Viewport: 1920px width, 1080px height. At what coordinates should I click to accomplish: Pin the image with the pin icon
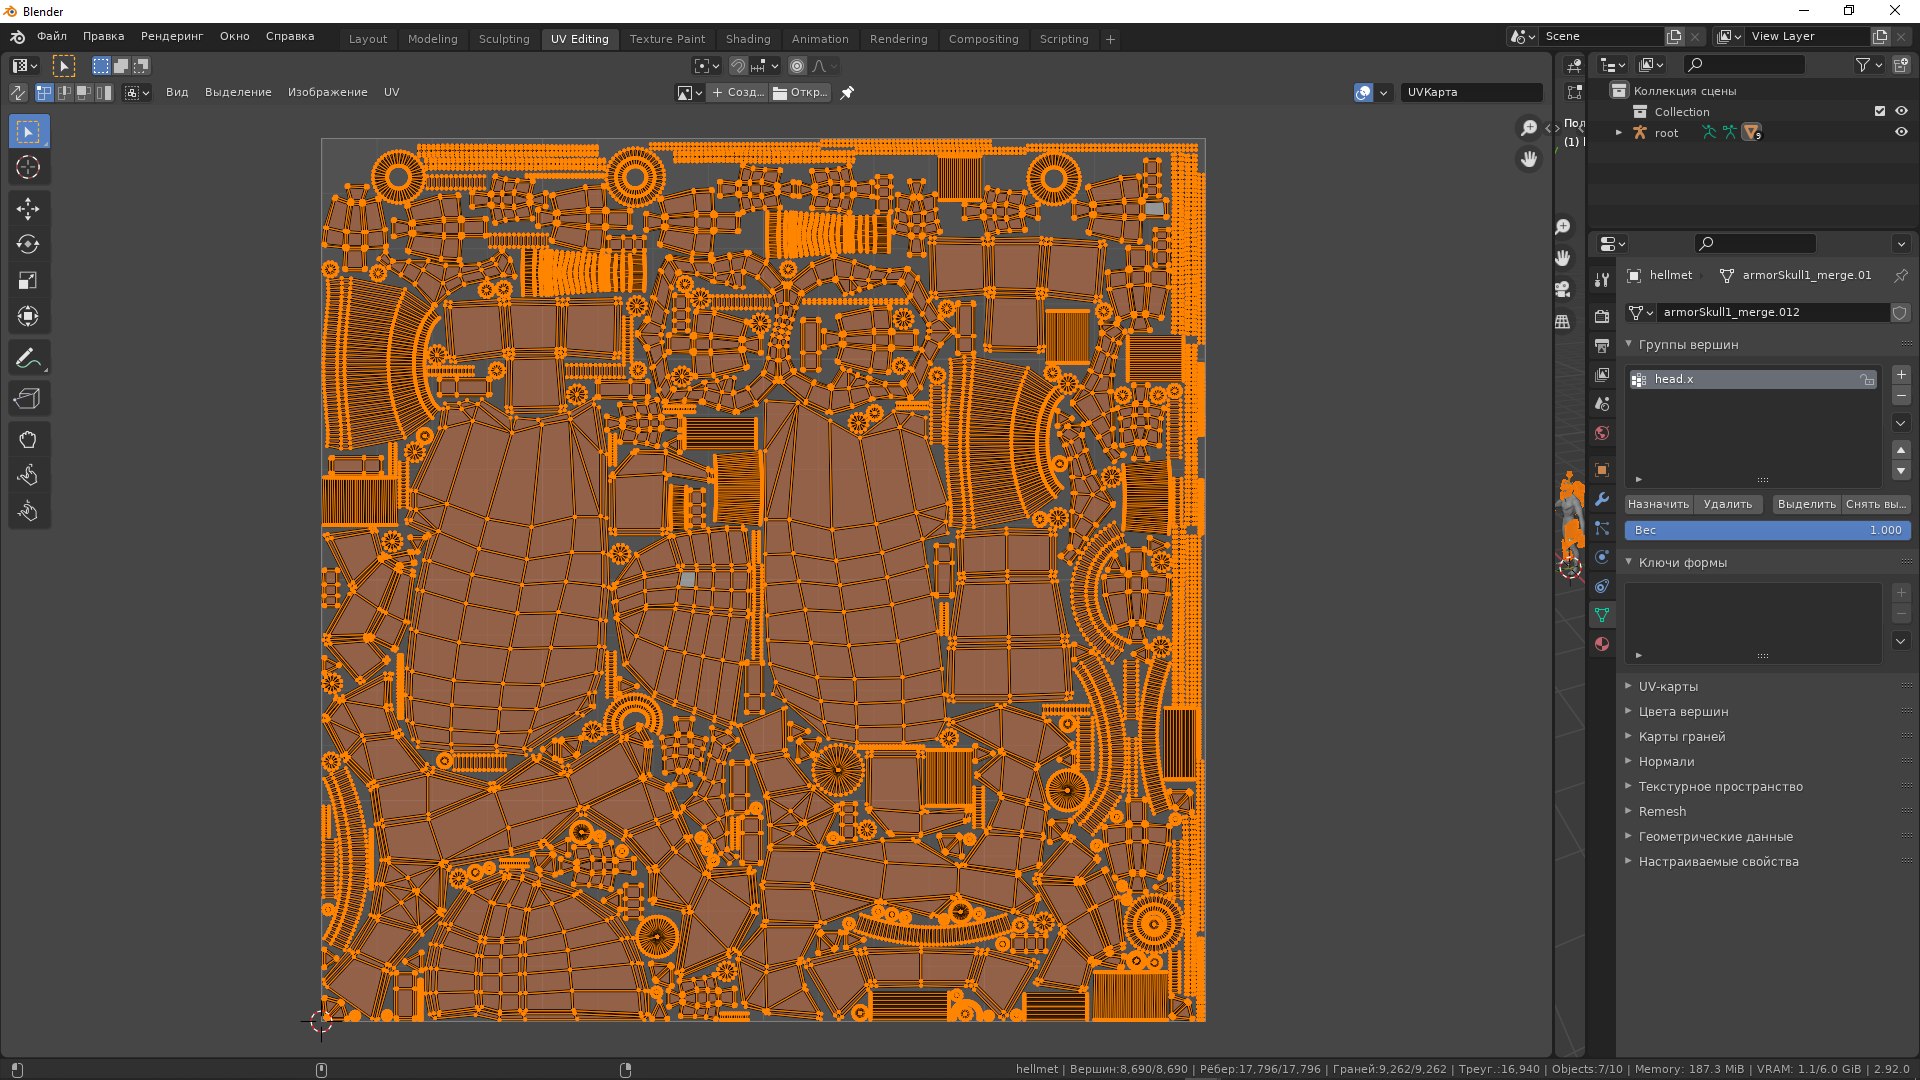click(x=847, y=93)
